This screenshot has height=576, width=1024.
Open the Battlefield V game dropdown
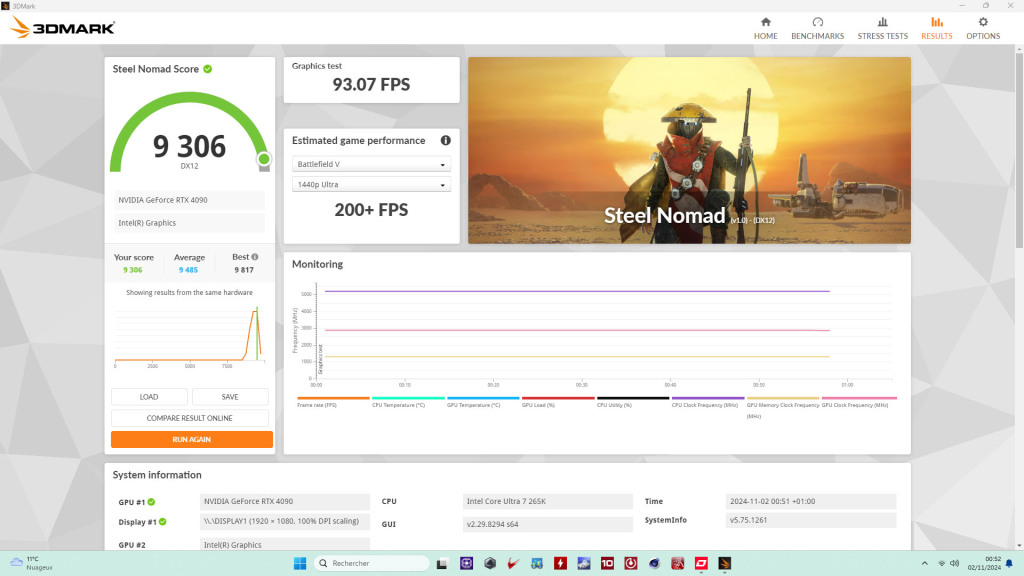371,164
